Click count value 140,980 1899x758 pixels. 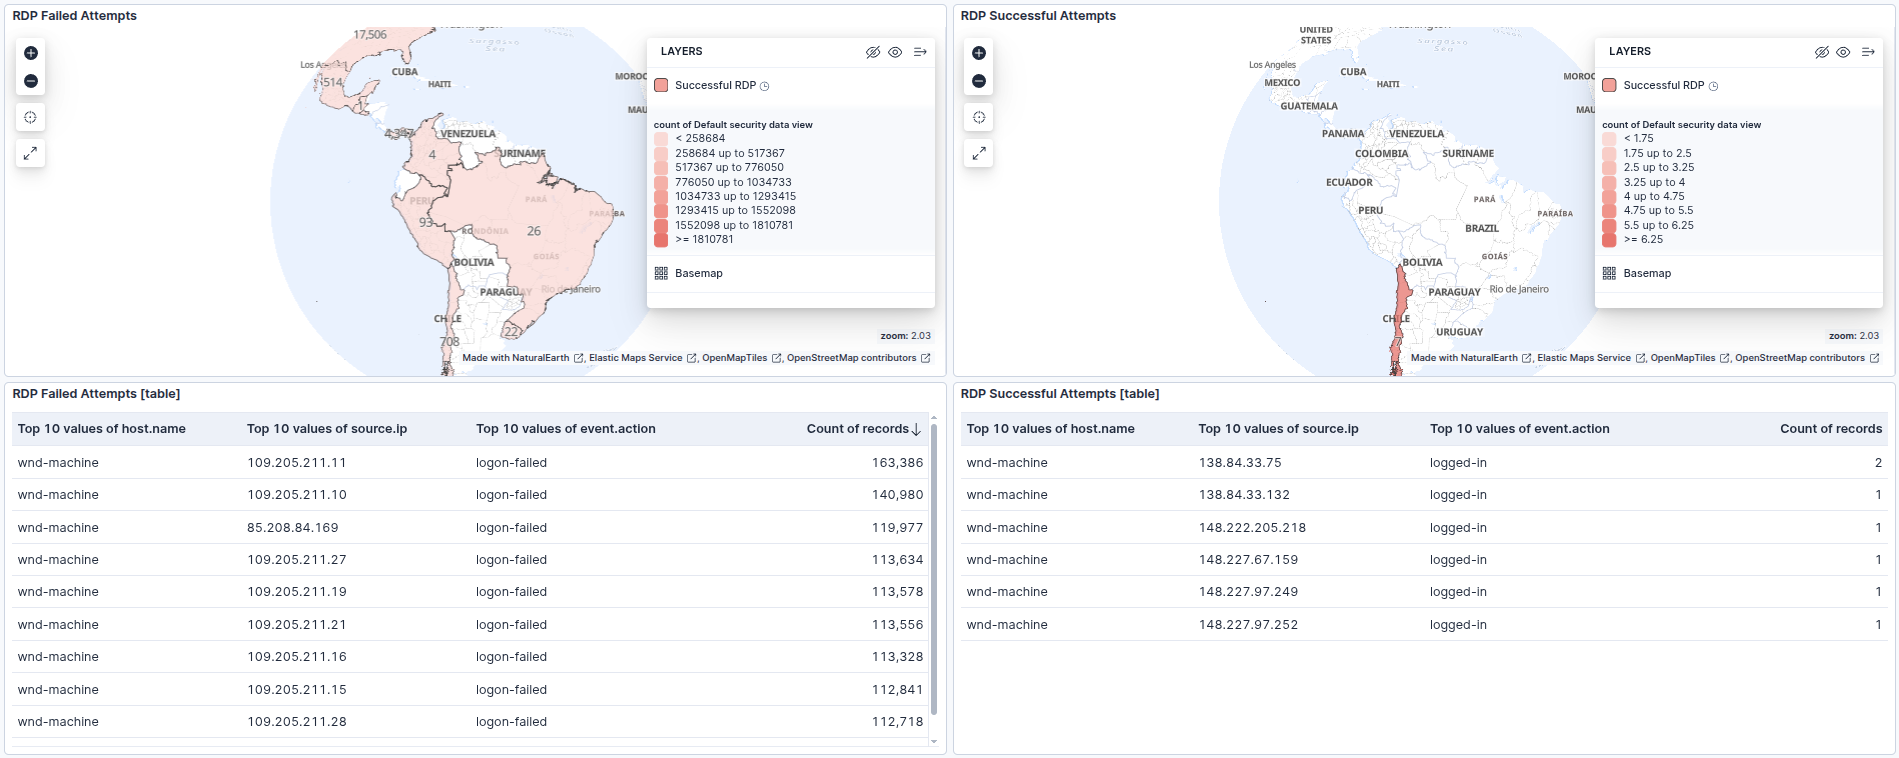click(x=897, y=495)
